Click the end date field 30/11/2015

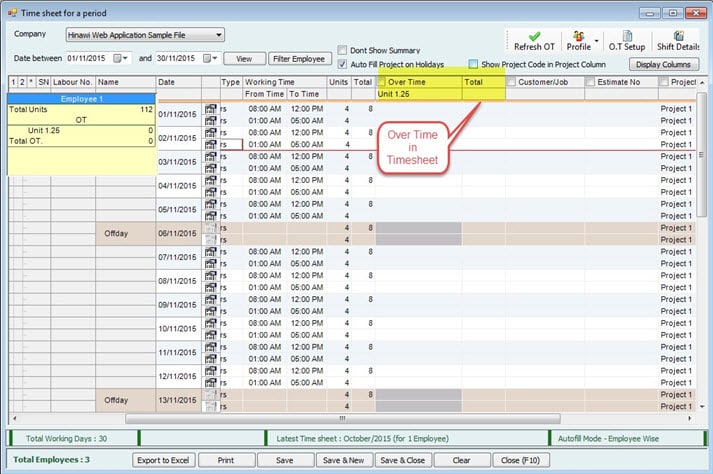178,58
